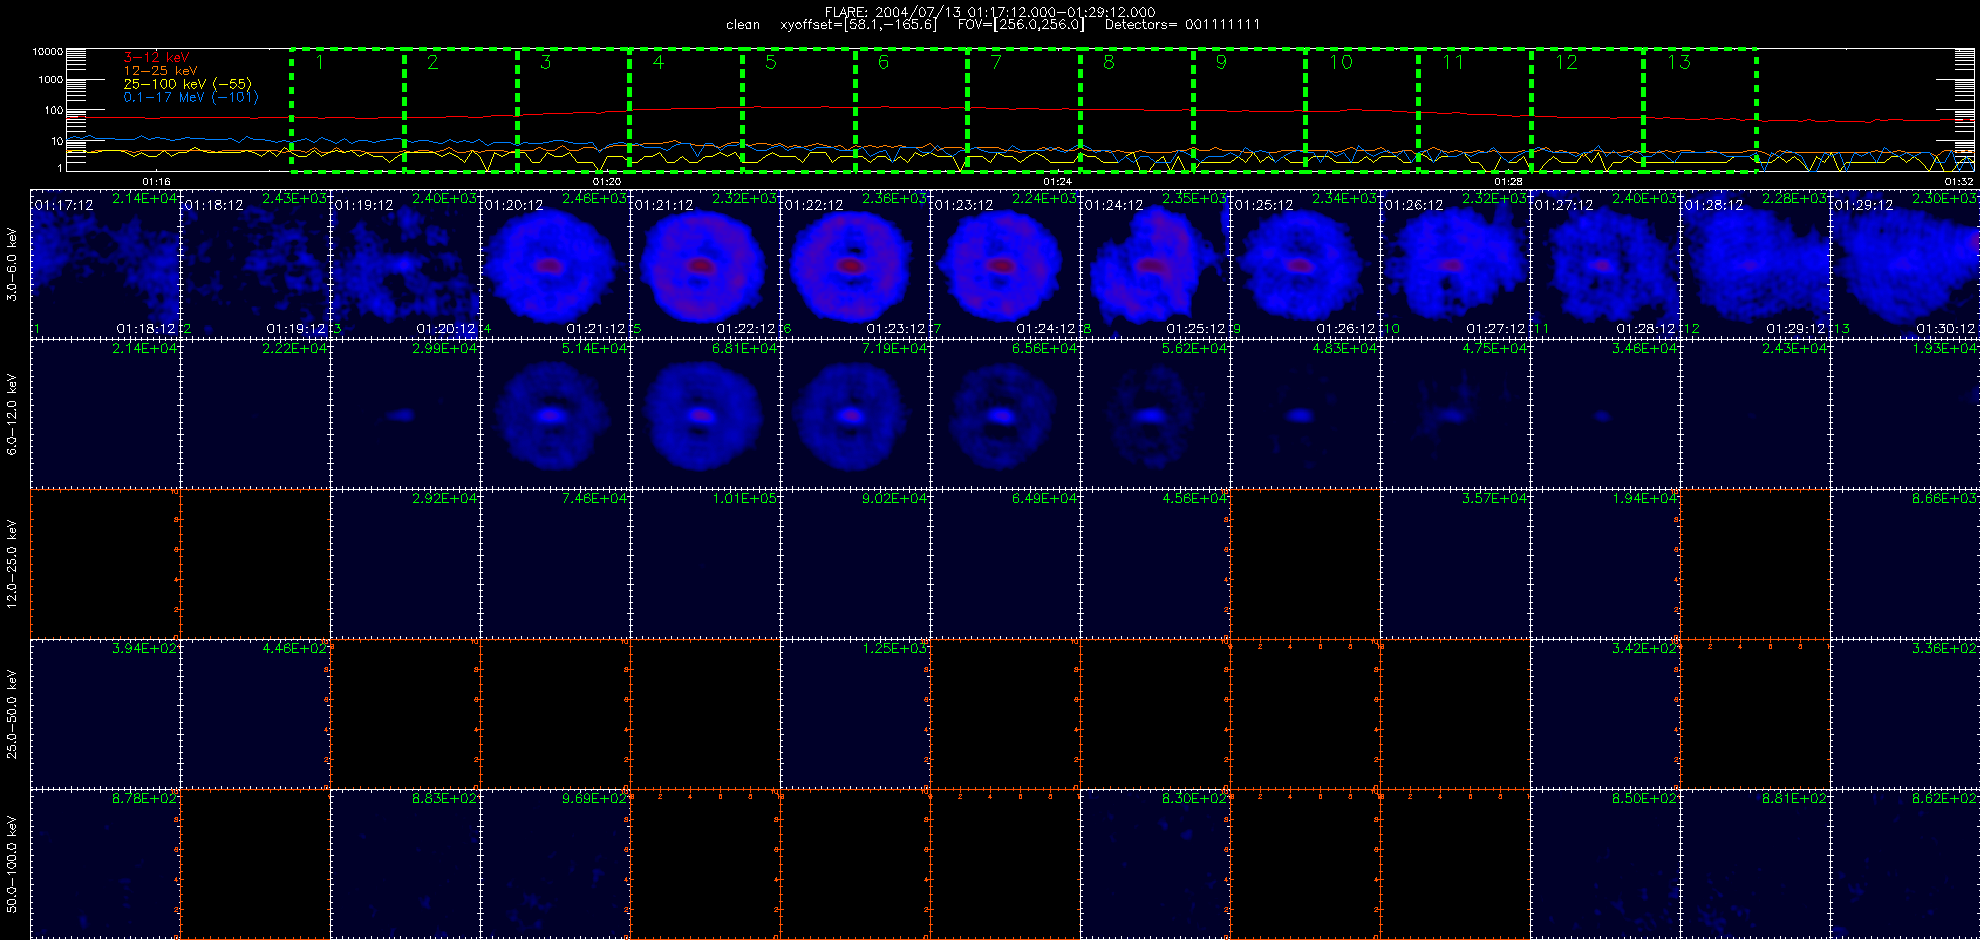Click the 01:30:12 end time label

1946,328
